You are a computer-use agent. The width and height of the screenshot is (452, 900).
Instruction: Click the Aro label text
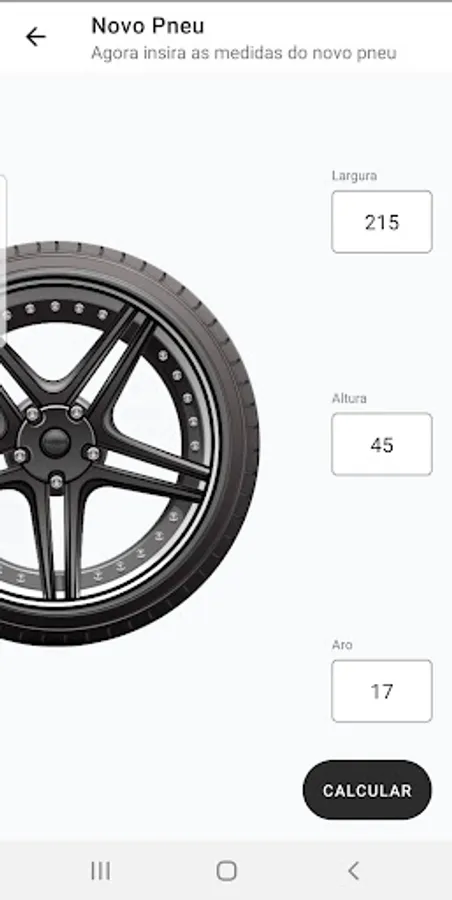[x=342, y=645]
